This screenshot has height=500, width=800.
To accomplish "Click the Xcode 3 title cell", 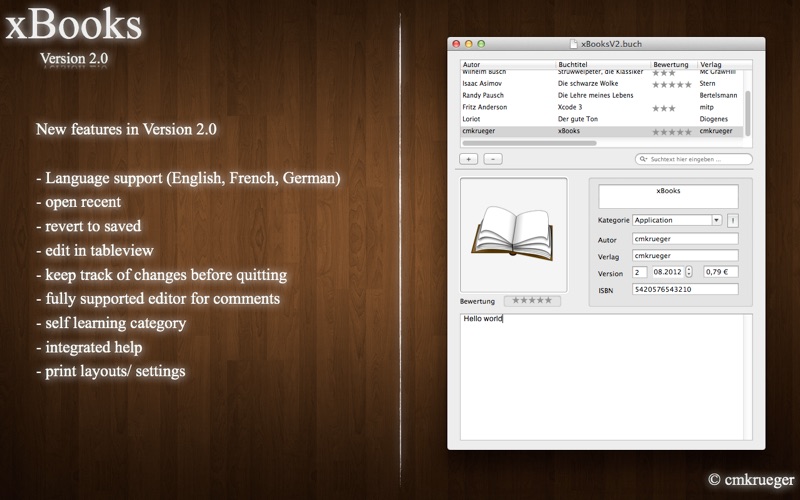I will [x=570, y=107].
